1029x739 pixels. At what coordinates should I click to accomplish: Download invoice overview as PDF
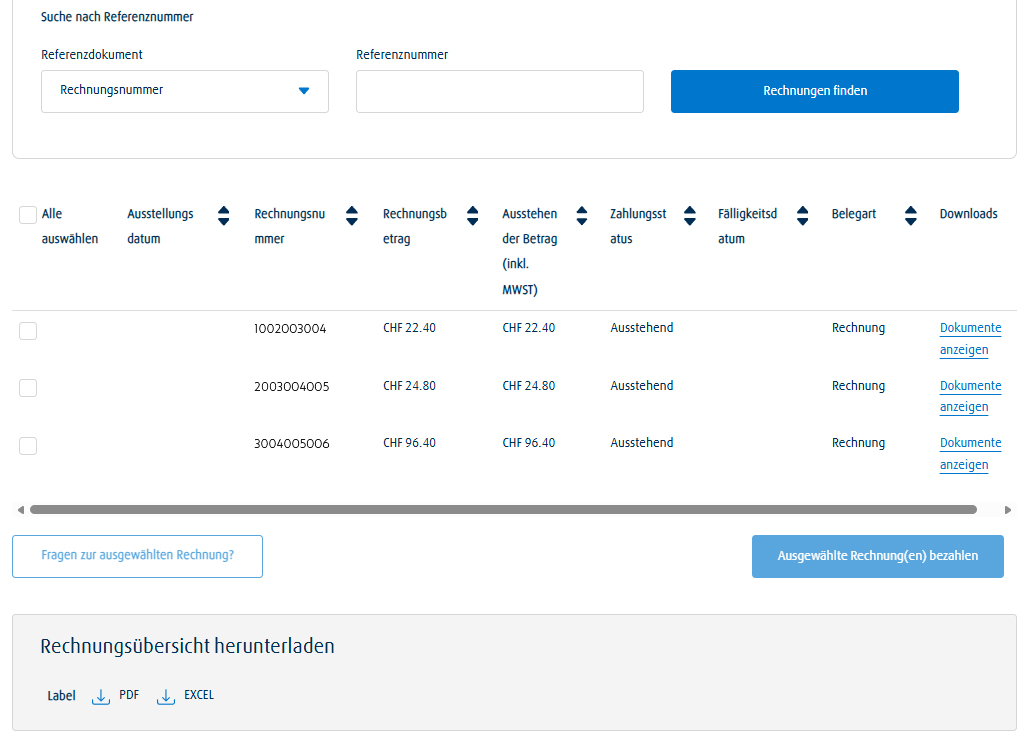116,696
